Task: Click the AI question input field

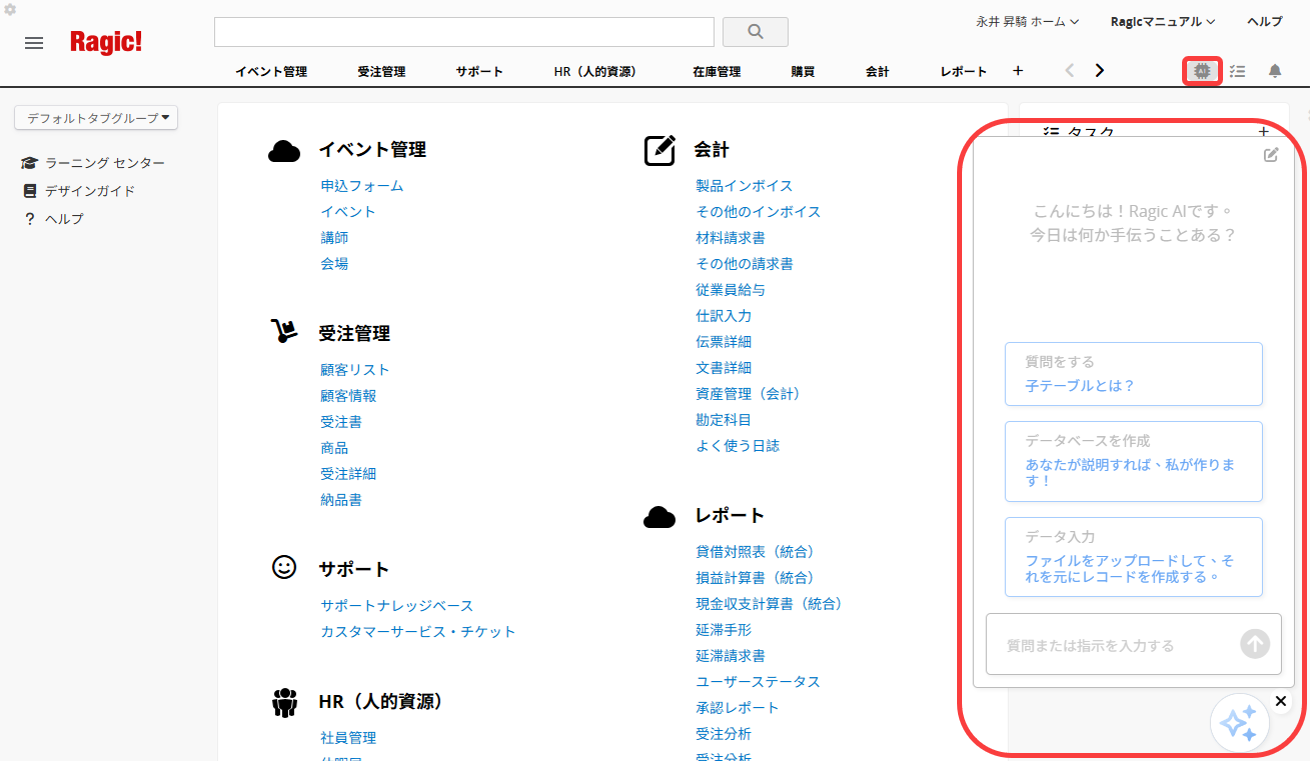Action: [x=1110, y=645]
